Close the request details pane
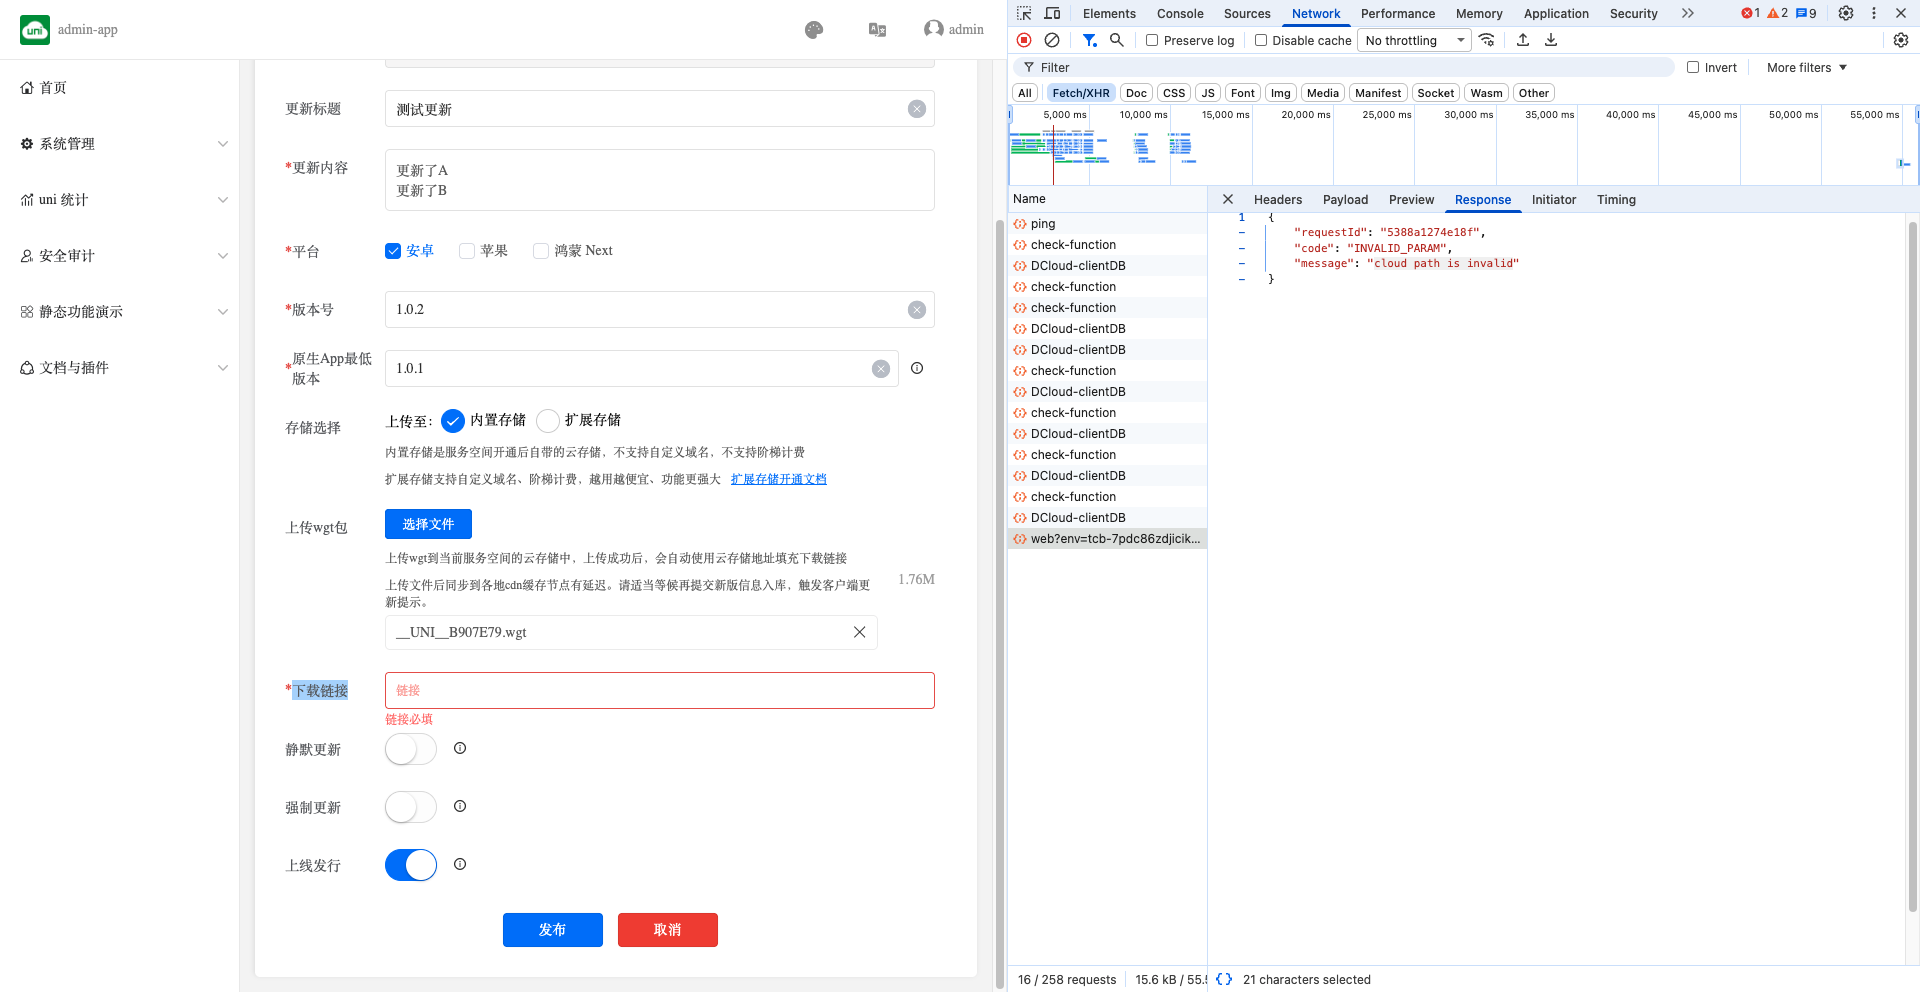Screen dimensions: 1920x992 coord(1228,199)
